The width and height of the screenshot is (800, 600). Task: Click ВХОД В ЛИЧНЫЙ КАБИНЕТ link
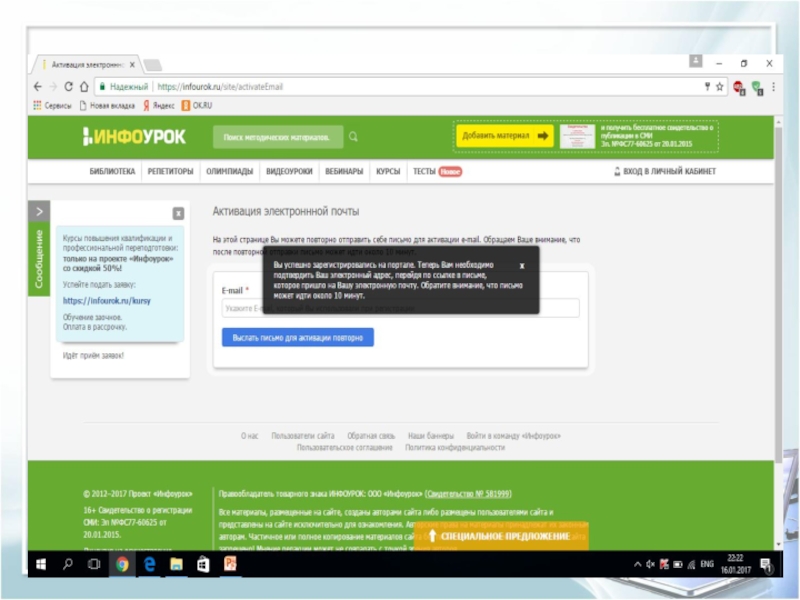pyautogui.click(x=665, y=171)
